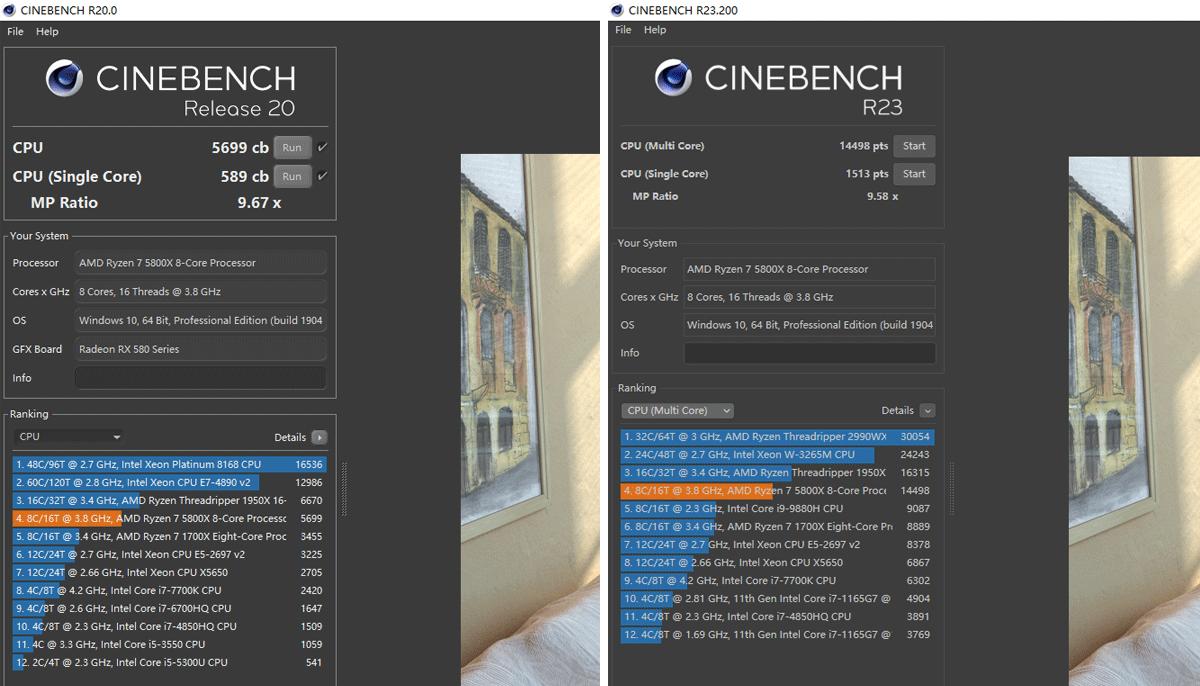Screen dimensions: 1200x686
Task: Start the CPU (Single Core) test in R23
Action: (x=913, y=173)
